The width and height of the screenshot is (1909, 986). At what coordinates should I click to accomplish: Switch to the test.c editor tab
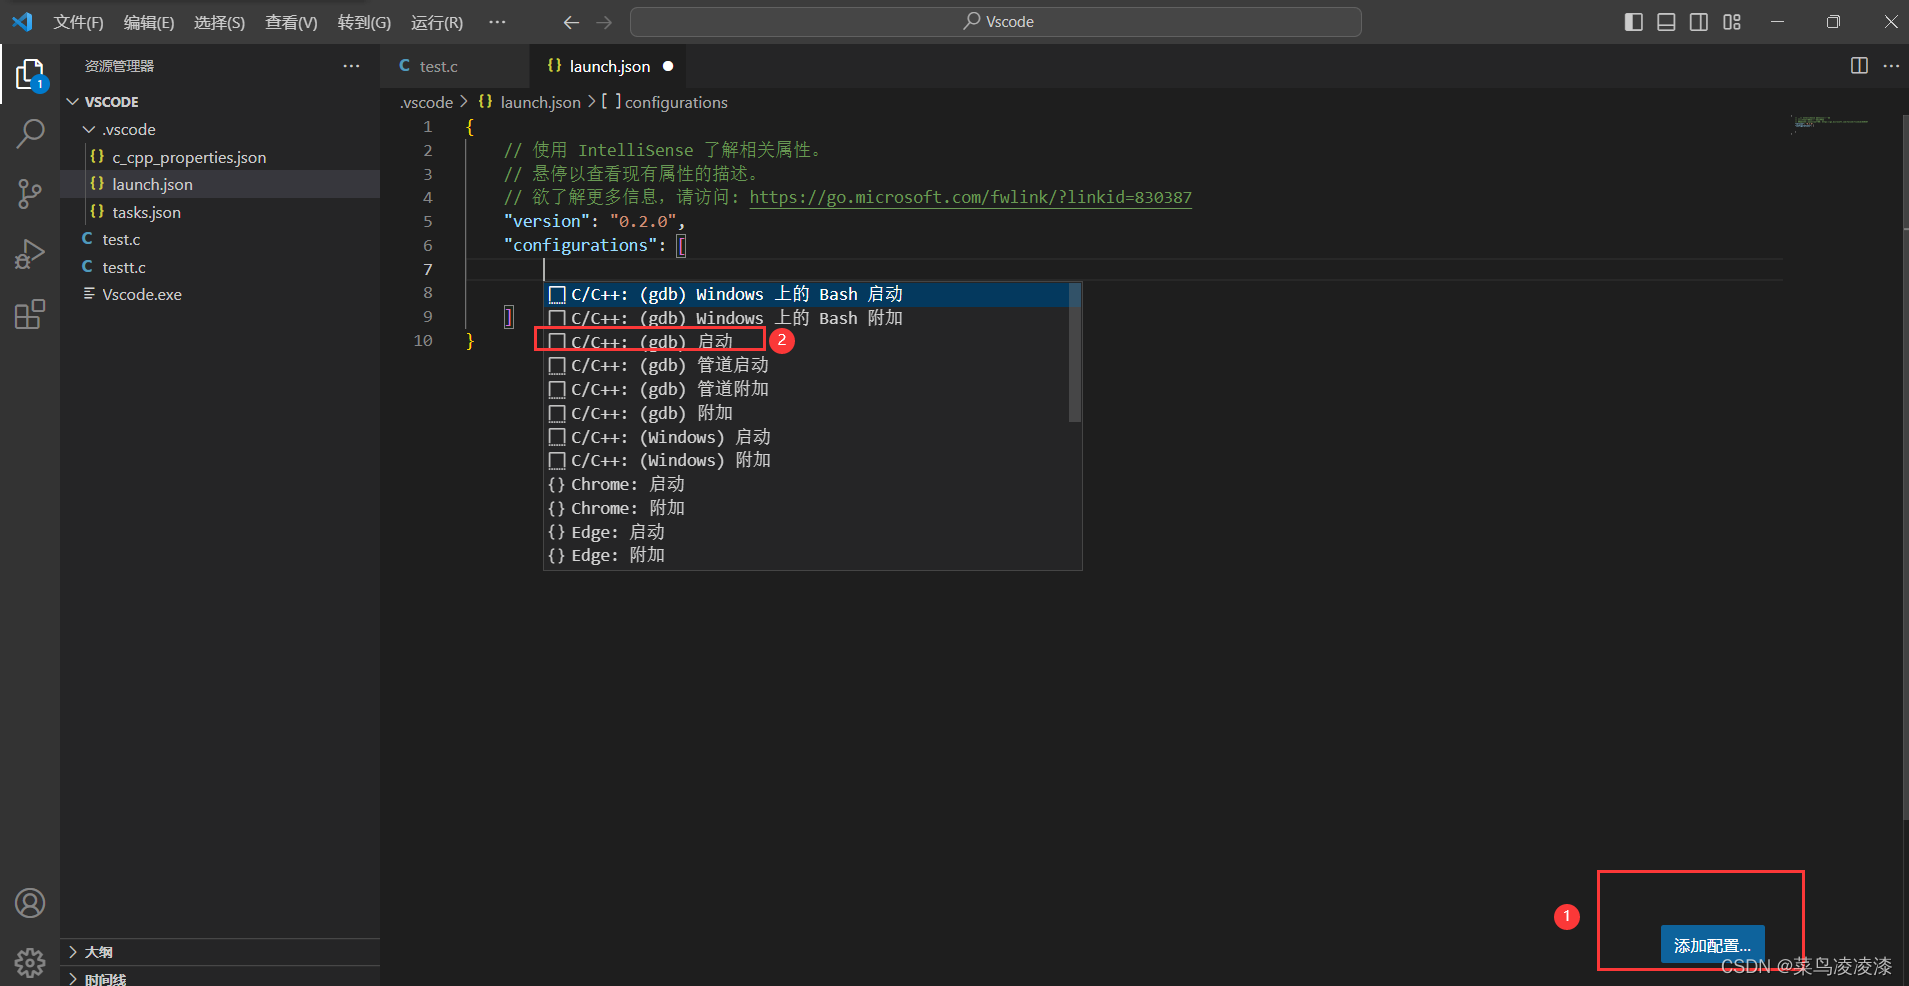click(455, 66)
